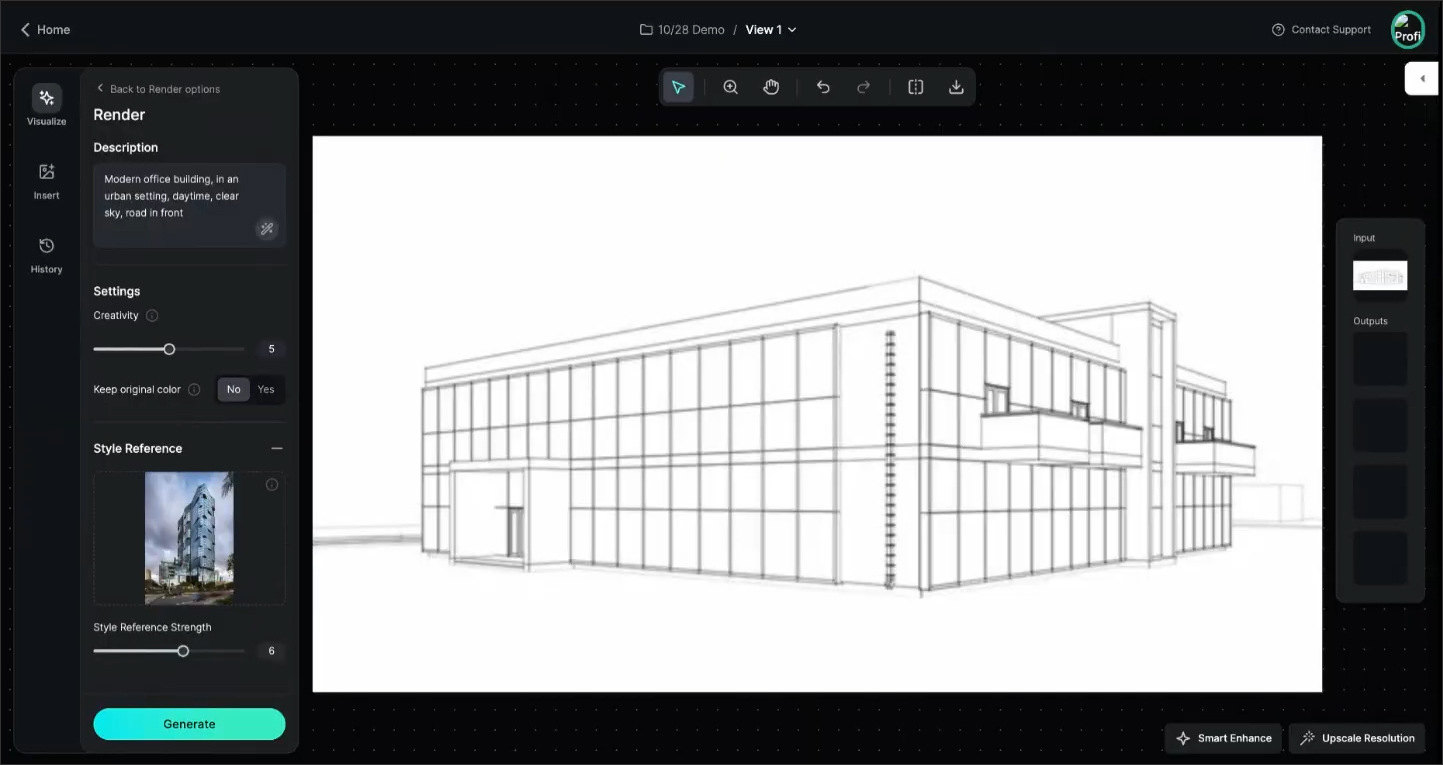Click the second Outputs slot
1443x765 pixels.
click(x=1380, y=425)
